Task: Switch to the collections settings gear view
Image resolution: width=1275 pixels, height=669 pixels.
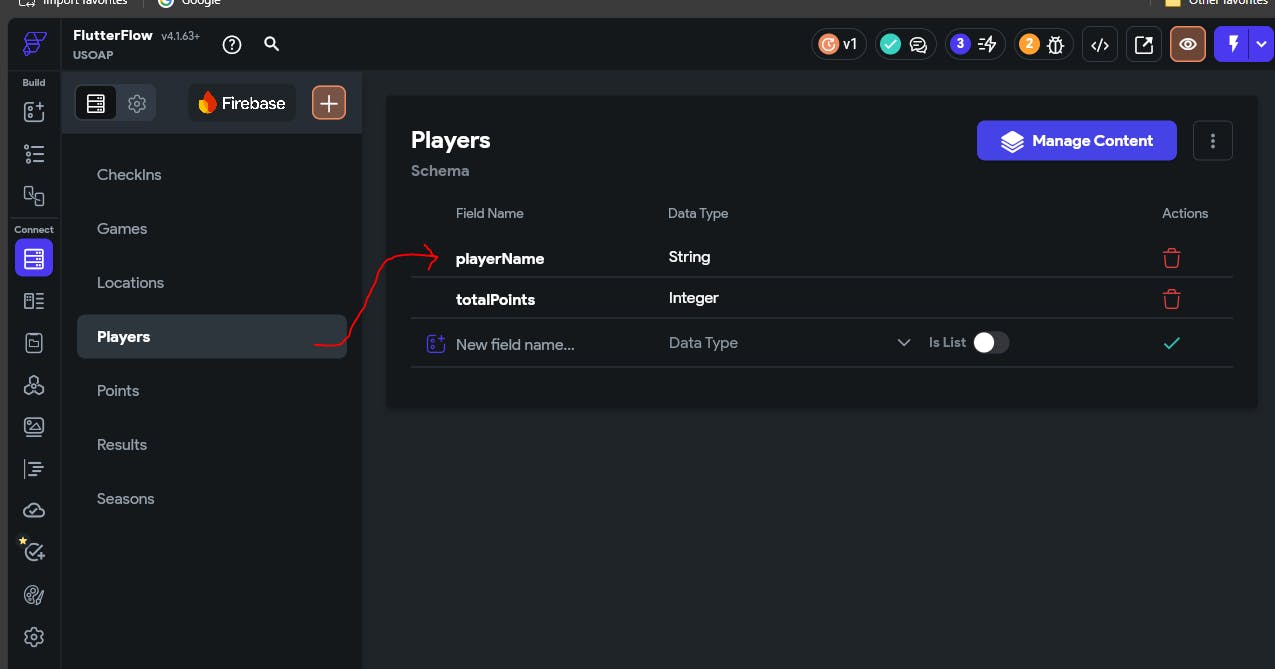Action: coord(137,103)
